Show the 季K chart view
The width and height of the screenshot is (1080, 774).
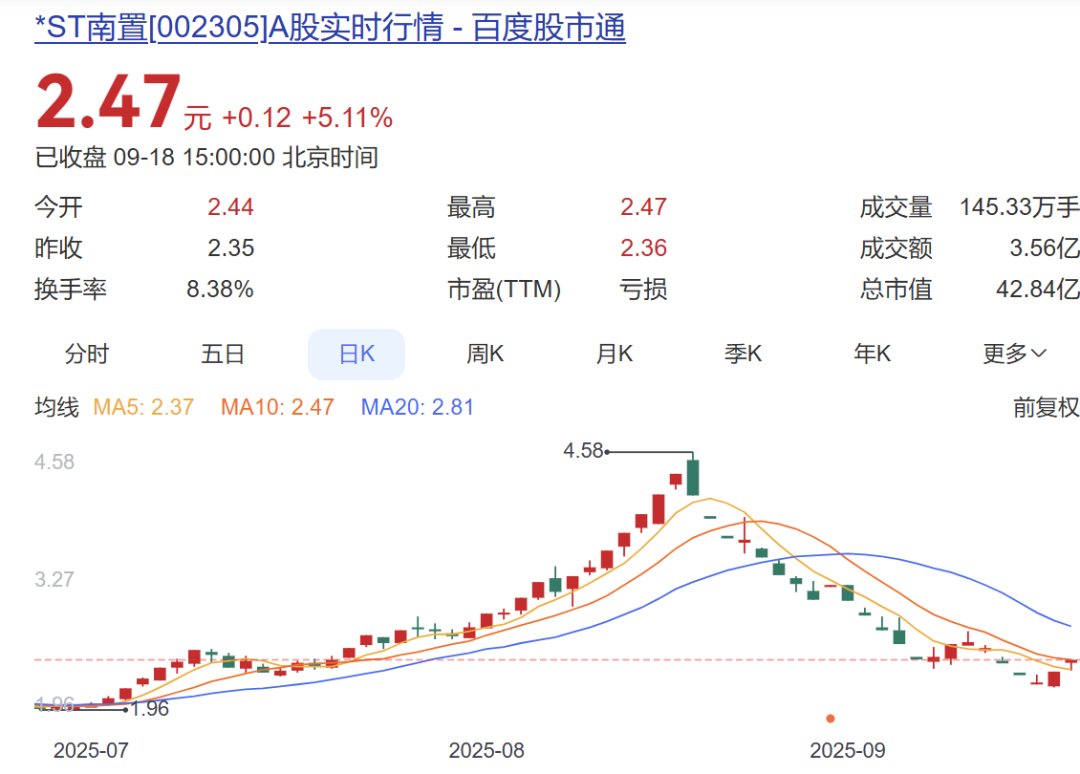point(743,354)
